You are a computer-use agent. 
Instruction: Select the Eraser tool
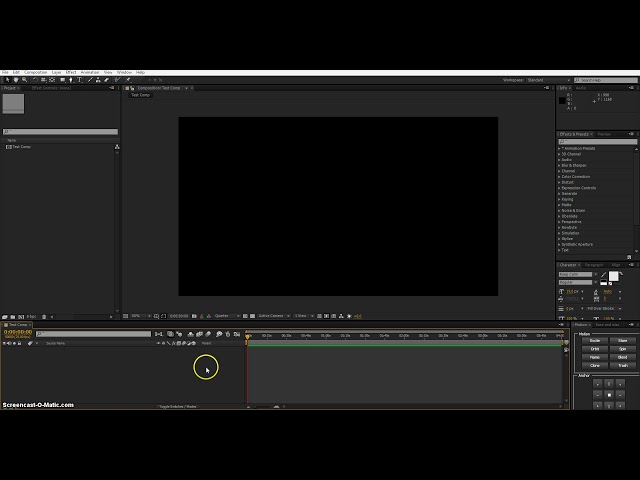tap(107, 80)
